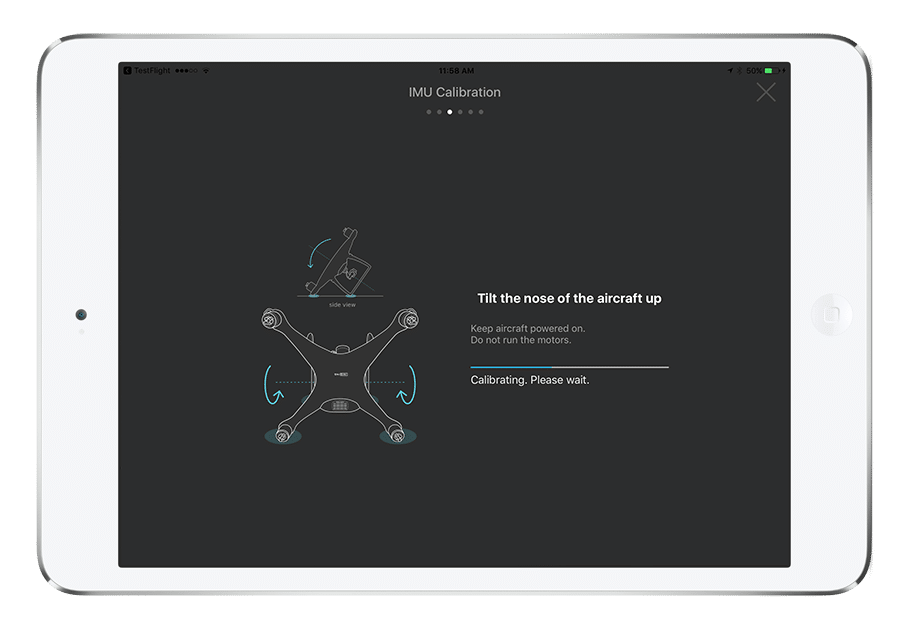Tap 'Tilt the nose of the aircraft up' heading
This screenshot has width=910, height=630.
tap(569, 298)
